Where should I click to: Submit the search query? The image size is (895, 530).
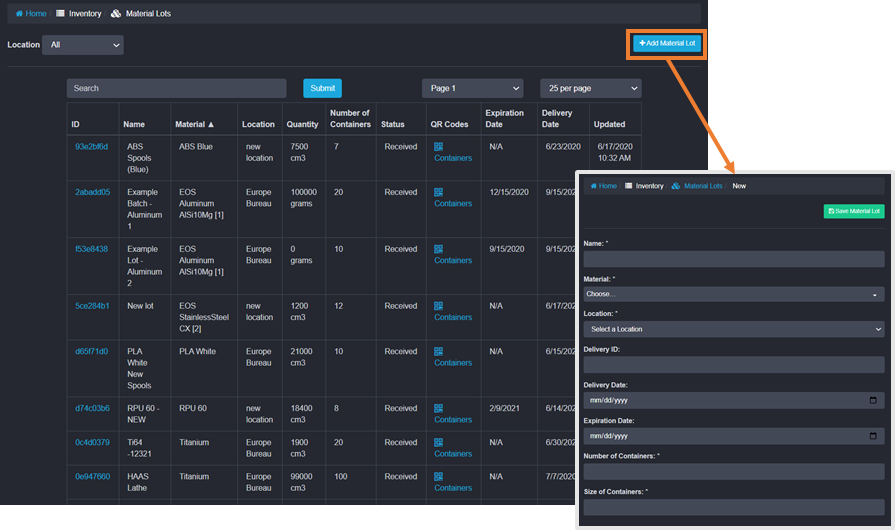(322, 88)
